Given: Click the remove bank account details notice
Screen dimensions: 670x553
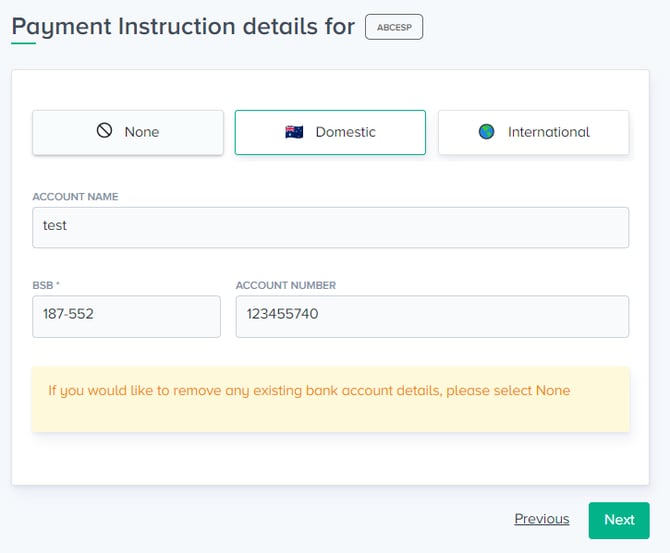Looking at the screenshot, I should 331,399.
